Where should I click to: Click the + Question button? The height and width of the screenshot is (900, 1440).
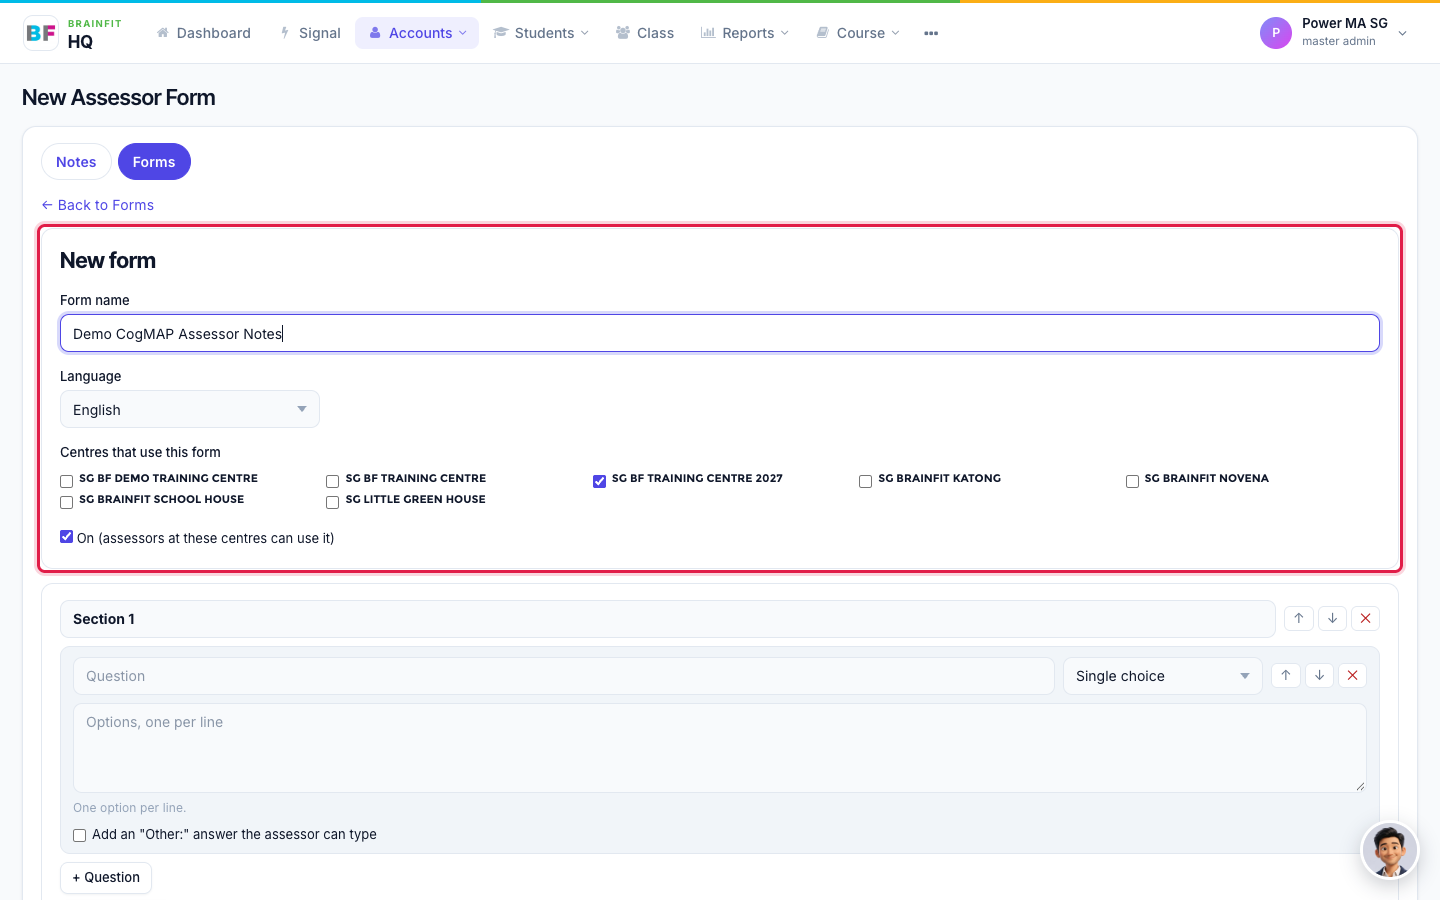pos(106,877)
